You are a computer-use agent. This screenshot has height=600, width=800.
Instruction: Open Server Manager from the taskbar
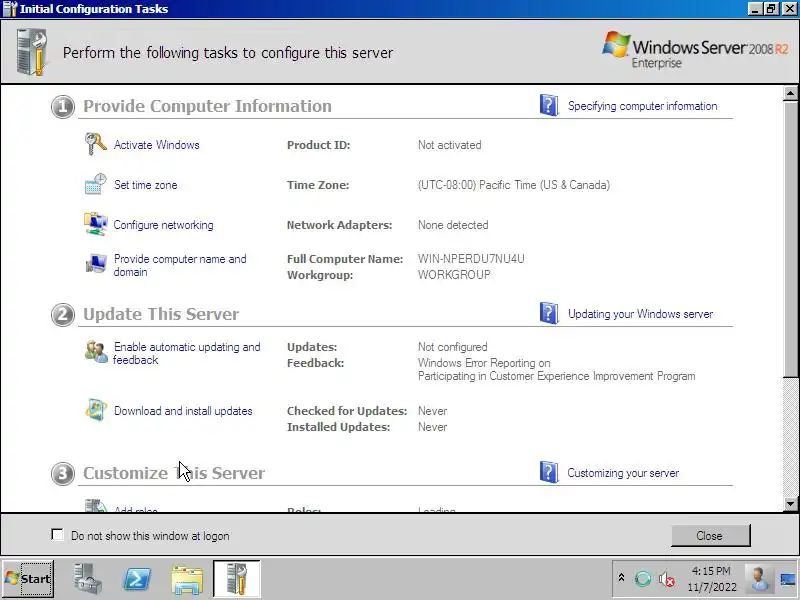[88, 579]
